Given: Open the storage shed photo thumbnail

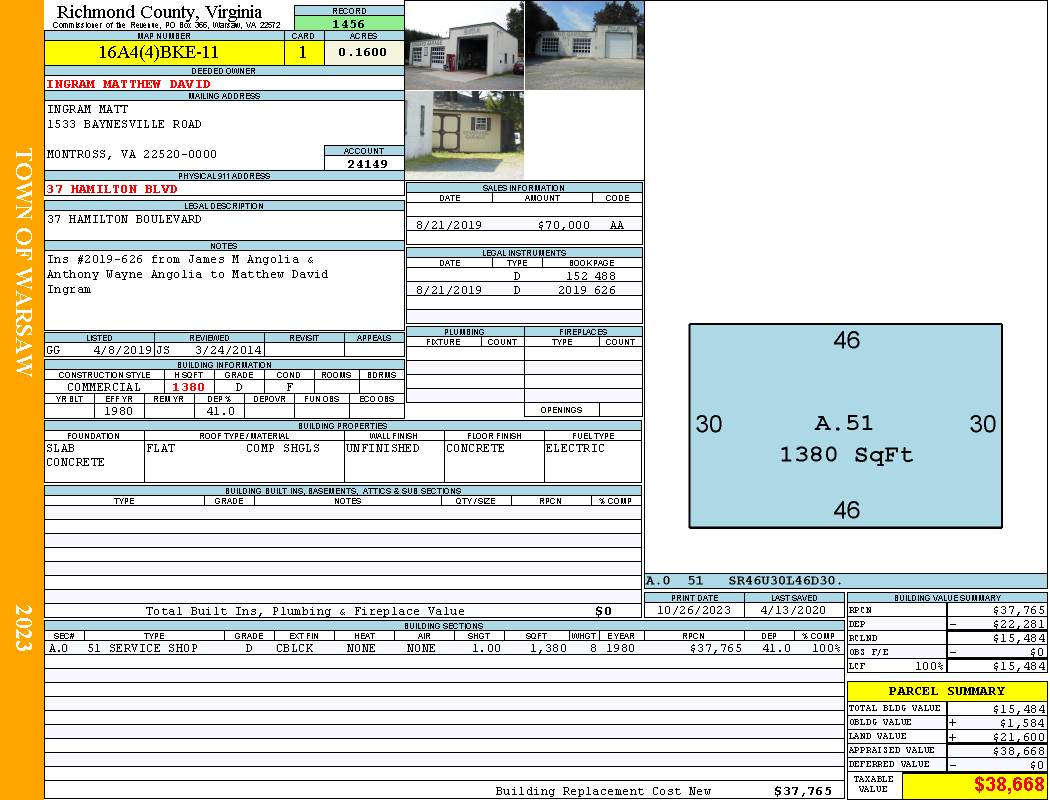Looking at the screenshot, I should [464, 135].
